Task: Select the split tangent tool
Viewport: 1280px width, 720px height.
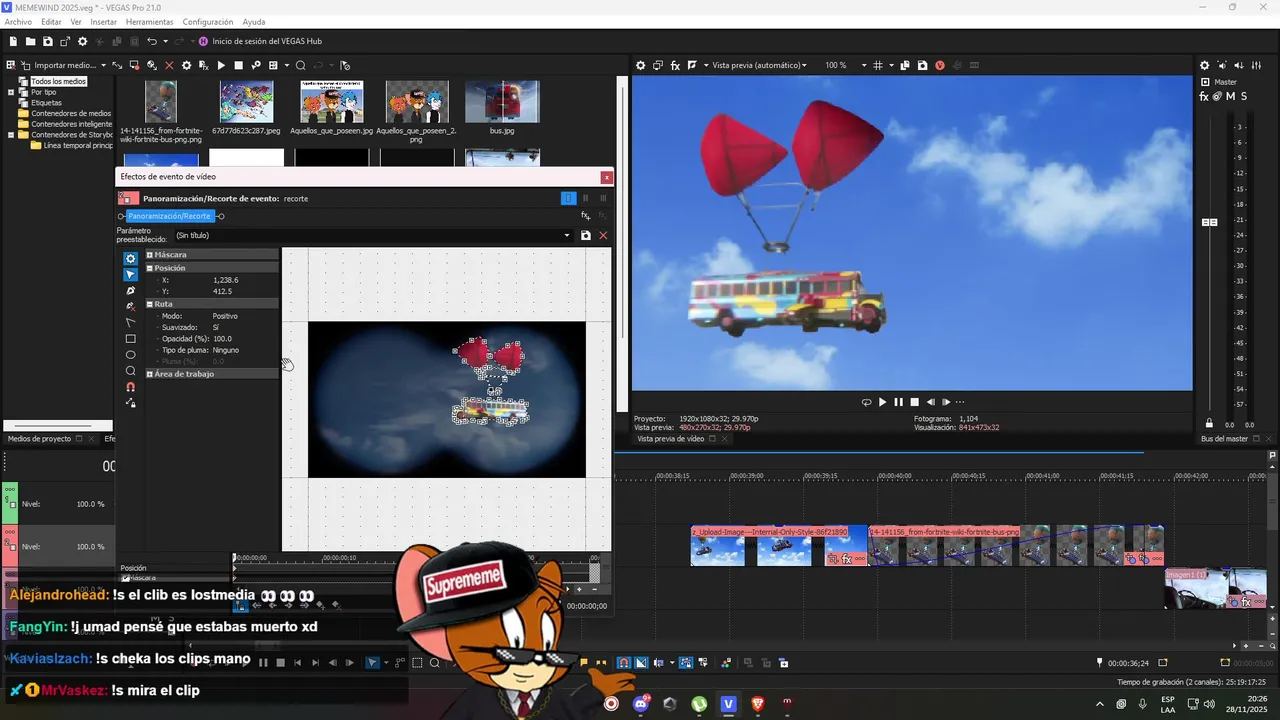Action: click(130, 323)
